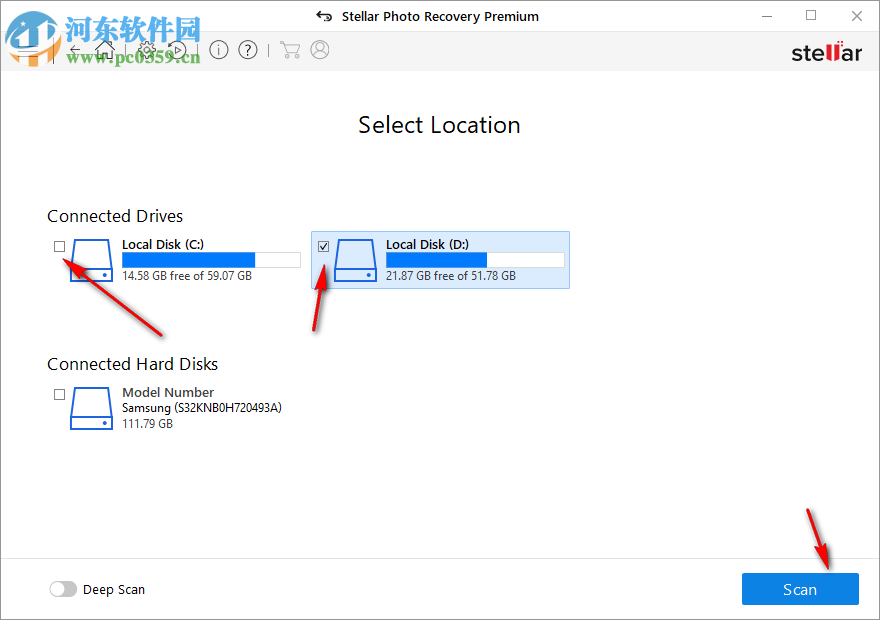Click the Local Disk (D:) drive icon
Viewport: 880px width, 620px height.
point(354,260)
